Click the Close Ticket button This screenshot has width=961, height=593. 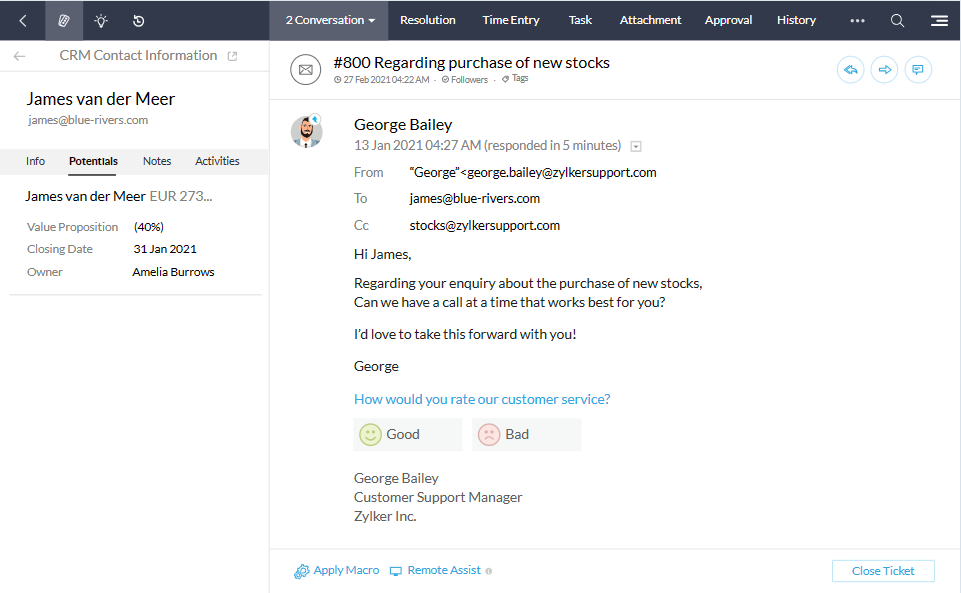[x=883, y=571]
